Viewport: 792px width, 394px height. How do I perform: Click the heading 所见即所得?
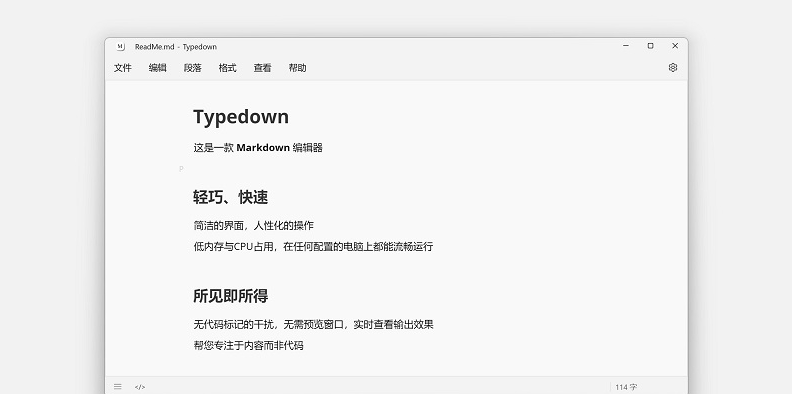point(230,296)
